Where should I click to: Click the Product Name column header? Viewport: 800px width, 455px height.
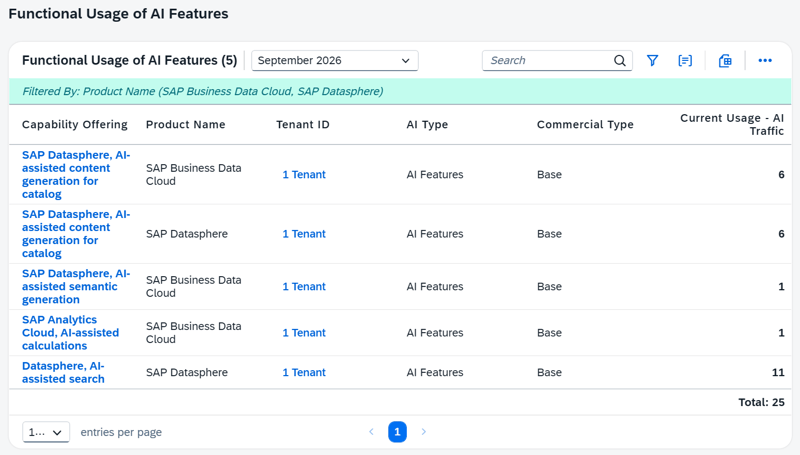185,124
